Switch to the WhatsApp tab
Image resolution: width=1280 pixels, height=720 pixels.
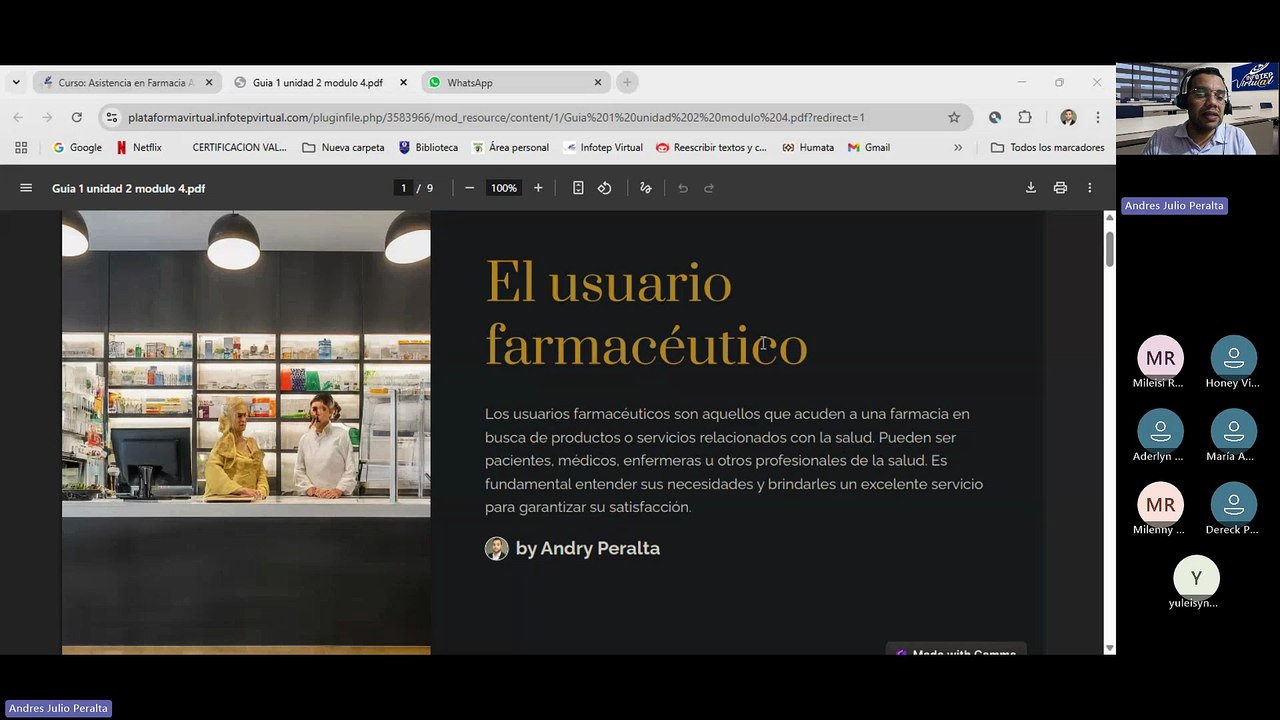(x=515, y=83)
